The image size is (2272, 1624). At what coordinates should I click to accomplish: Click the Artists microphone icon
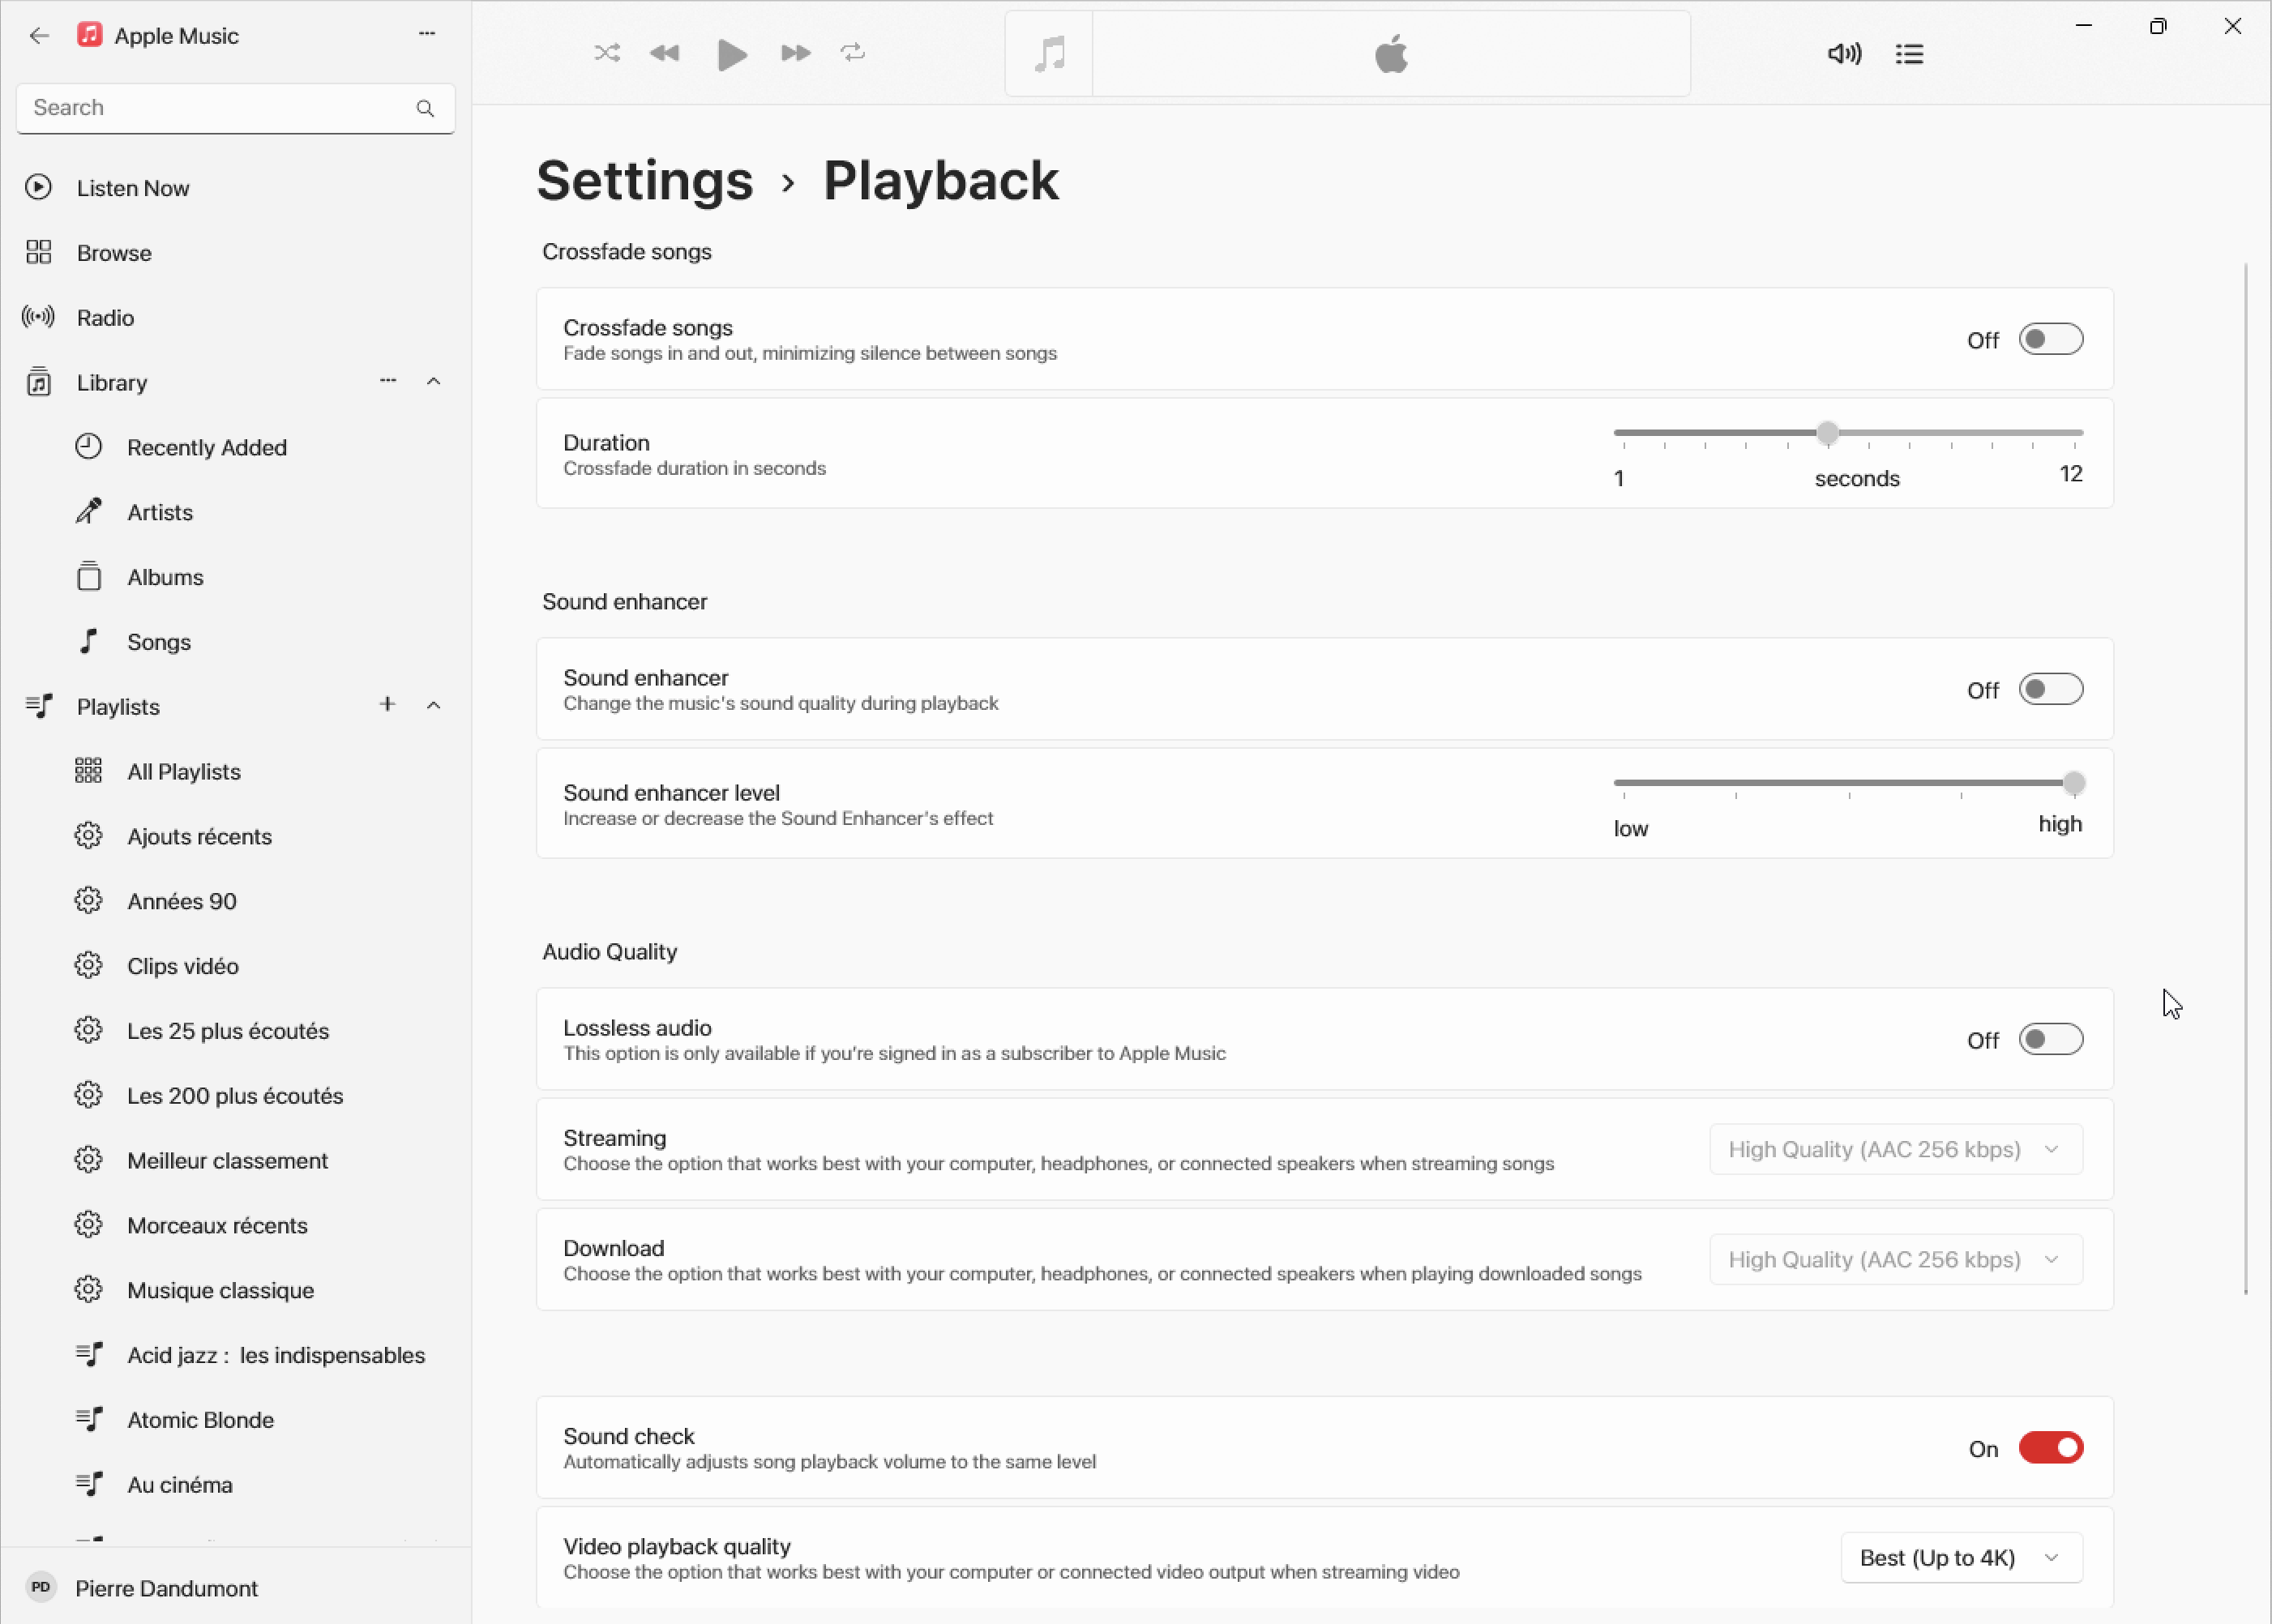point(89,512)
